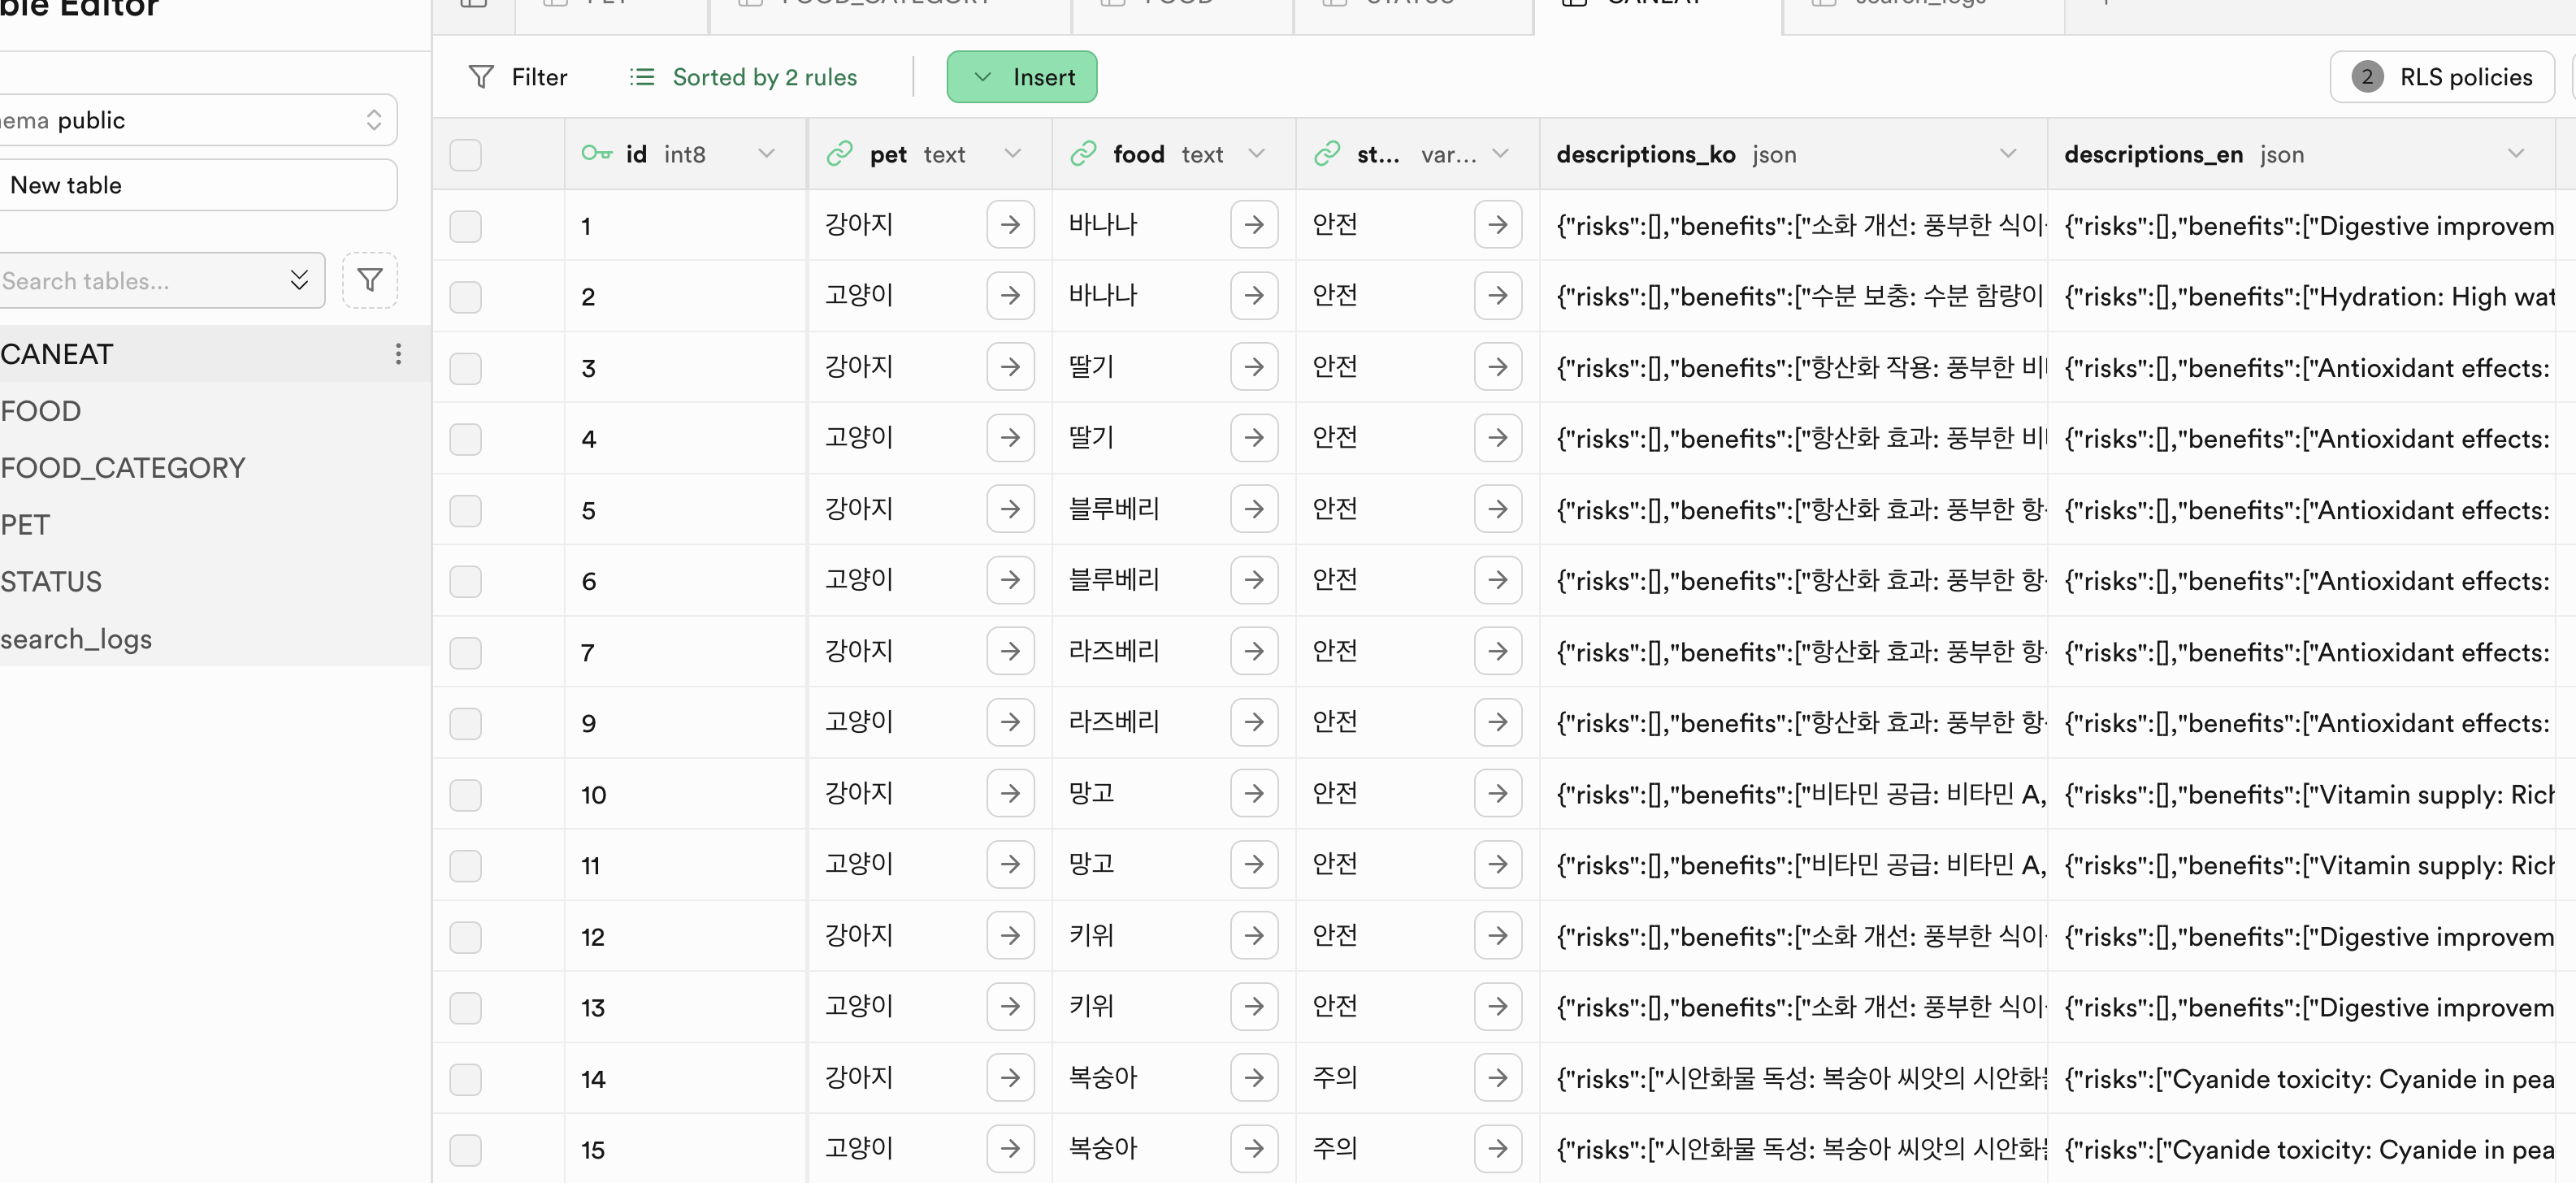The height and width of the screenshot is (1183, 2576).
Task: Follow the status foreign key arrow in row 14
Action: pyautogui.click(x=1497, y=1077)
